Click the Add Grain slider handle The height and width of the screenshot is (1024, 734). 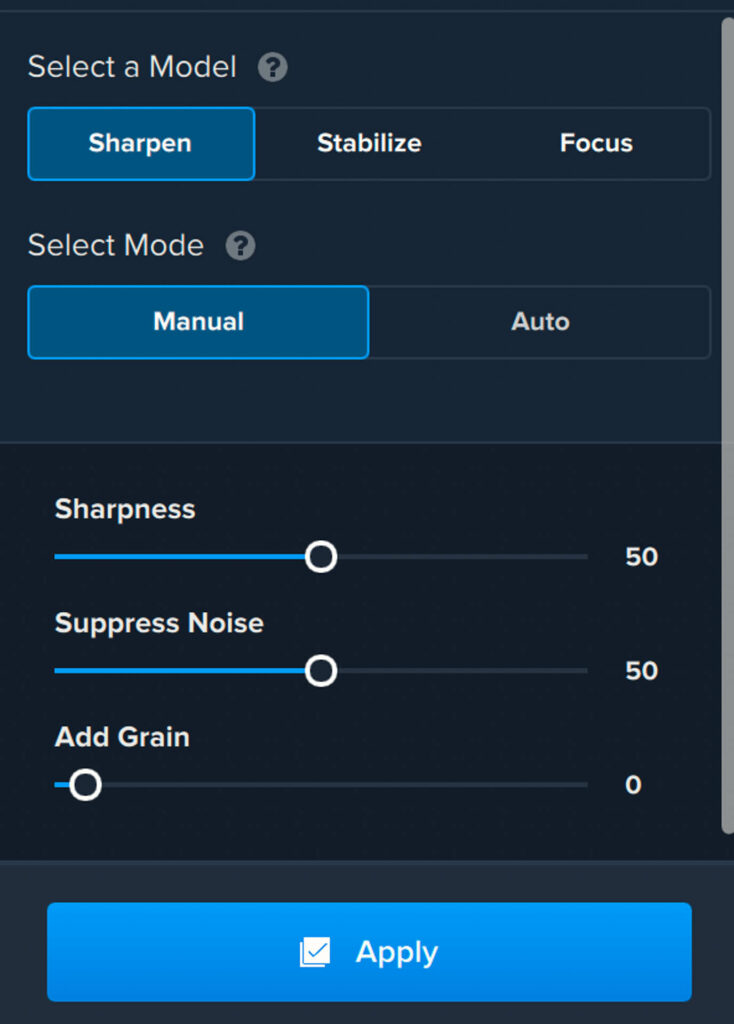[x=85, y=784]
